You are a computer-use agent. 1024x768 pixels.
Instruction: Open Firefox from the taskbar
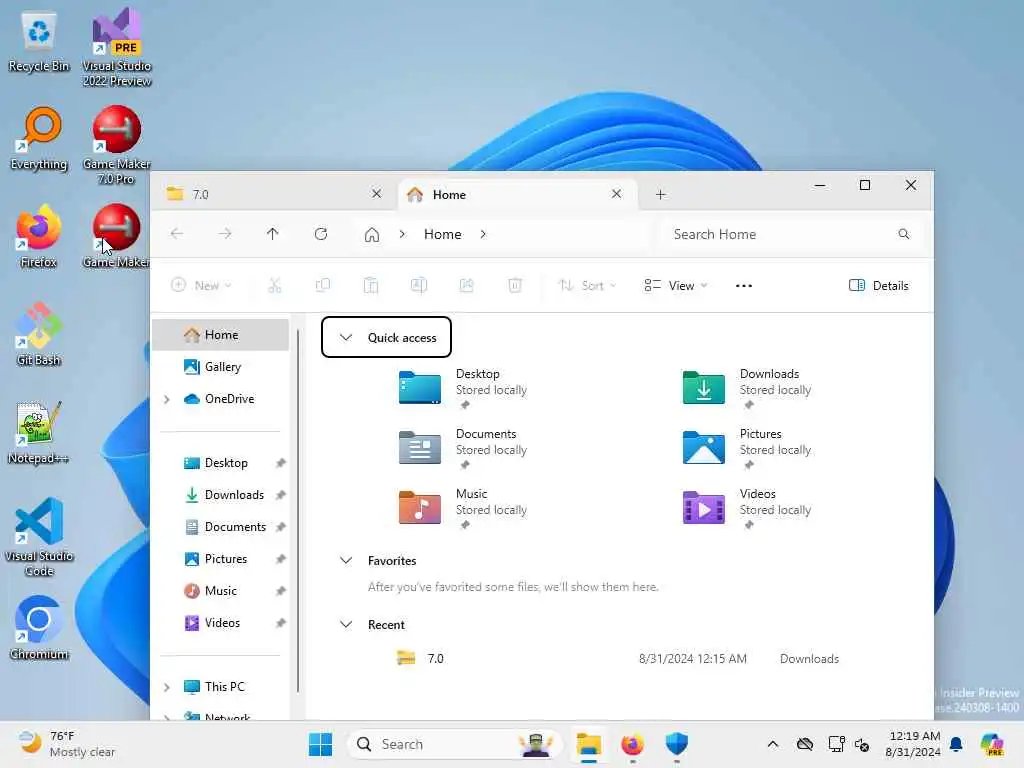tap(632, 744)
